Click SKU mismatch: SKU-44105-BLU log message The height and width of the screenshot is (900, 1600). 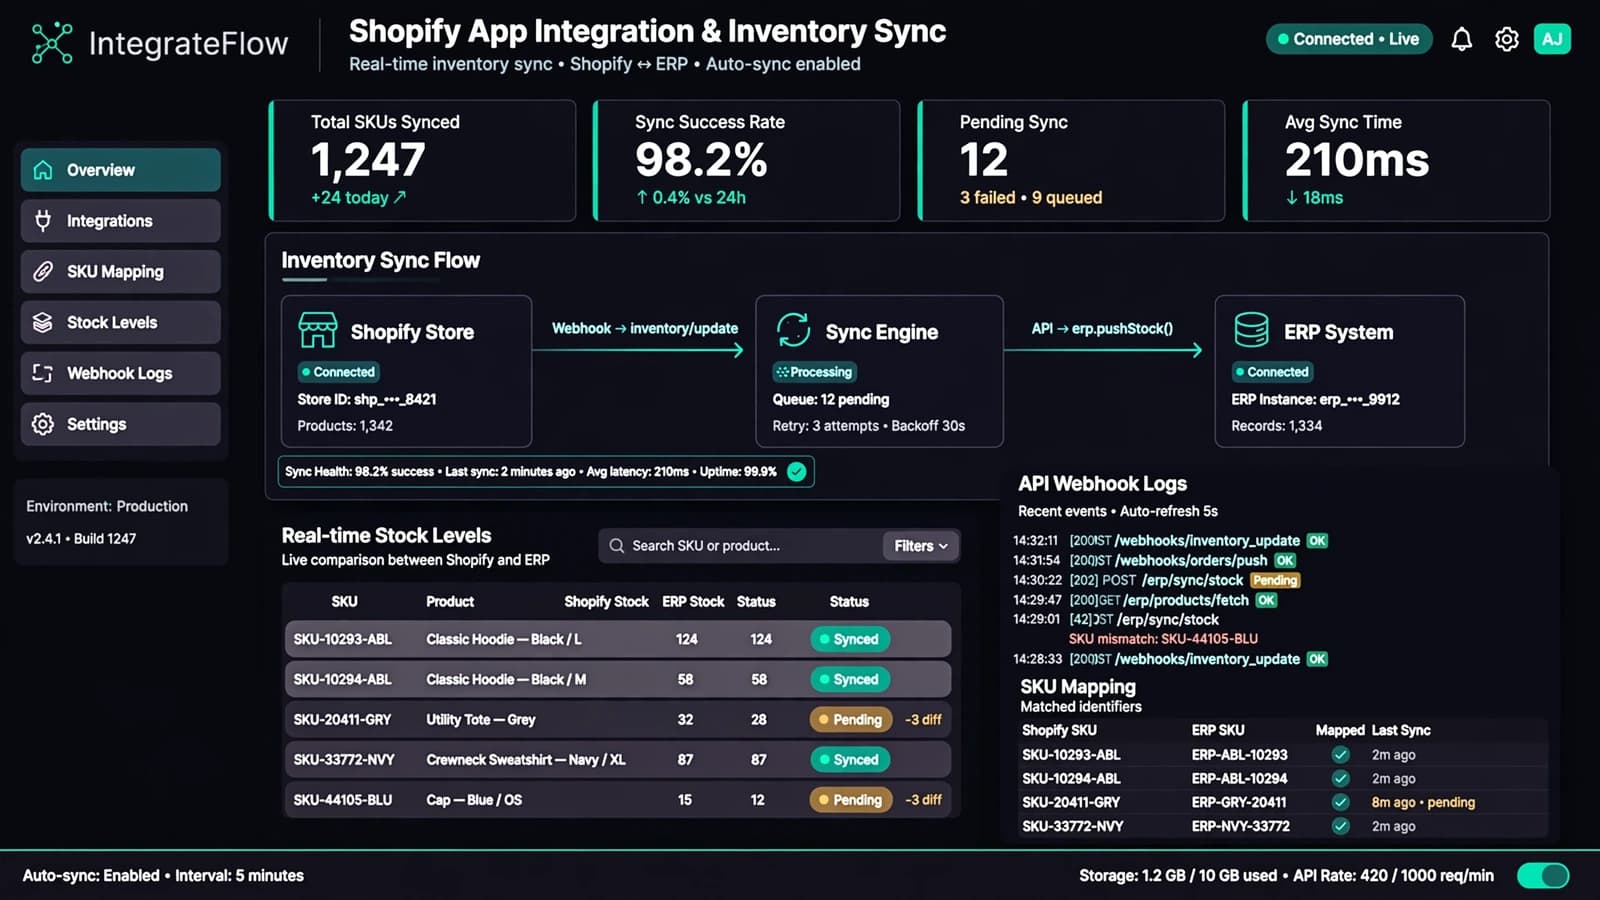coord(1163,639)
